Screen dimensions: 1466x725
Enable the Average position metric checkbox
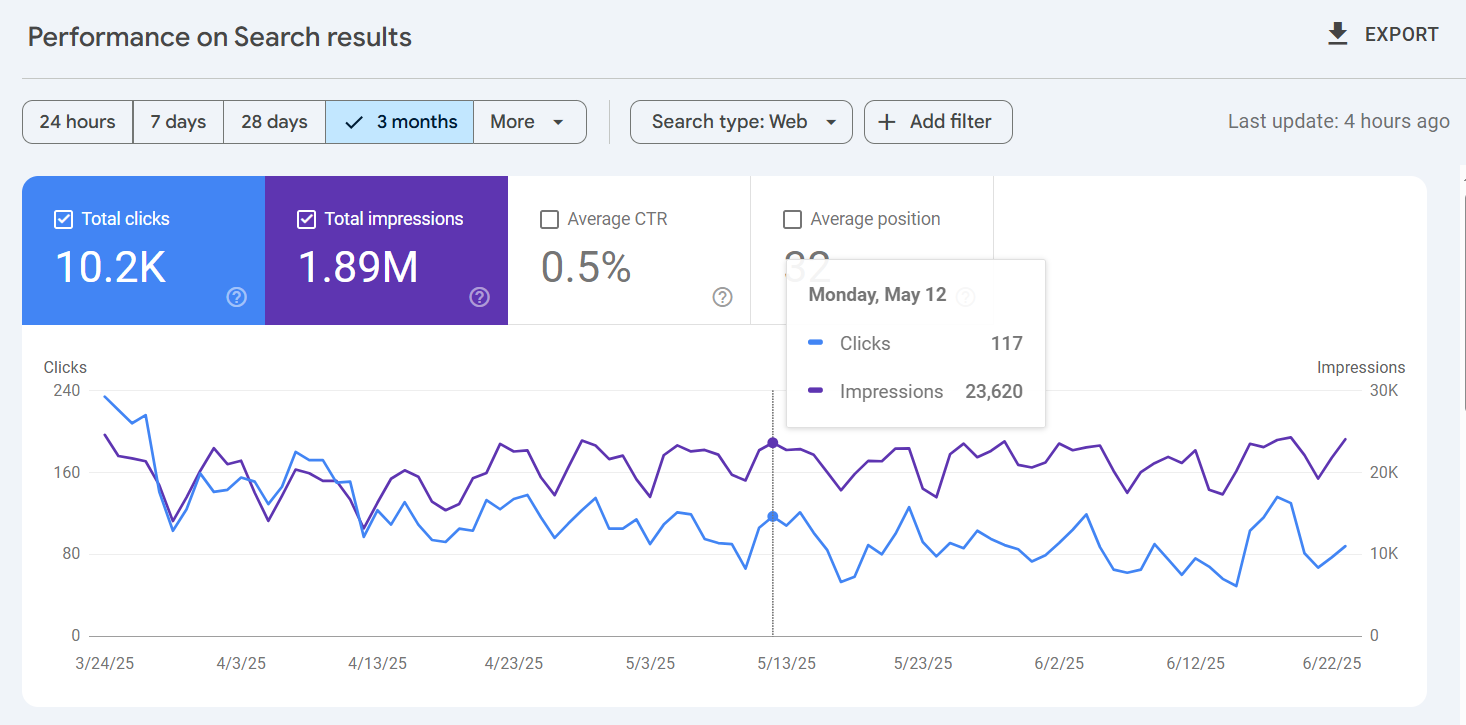793,218
